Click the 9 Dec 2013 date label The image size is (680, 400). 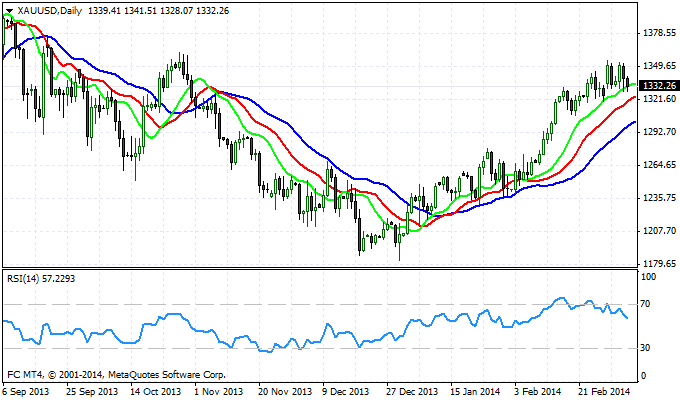click(x=346, y=391)
